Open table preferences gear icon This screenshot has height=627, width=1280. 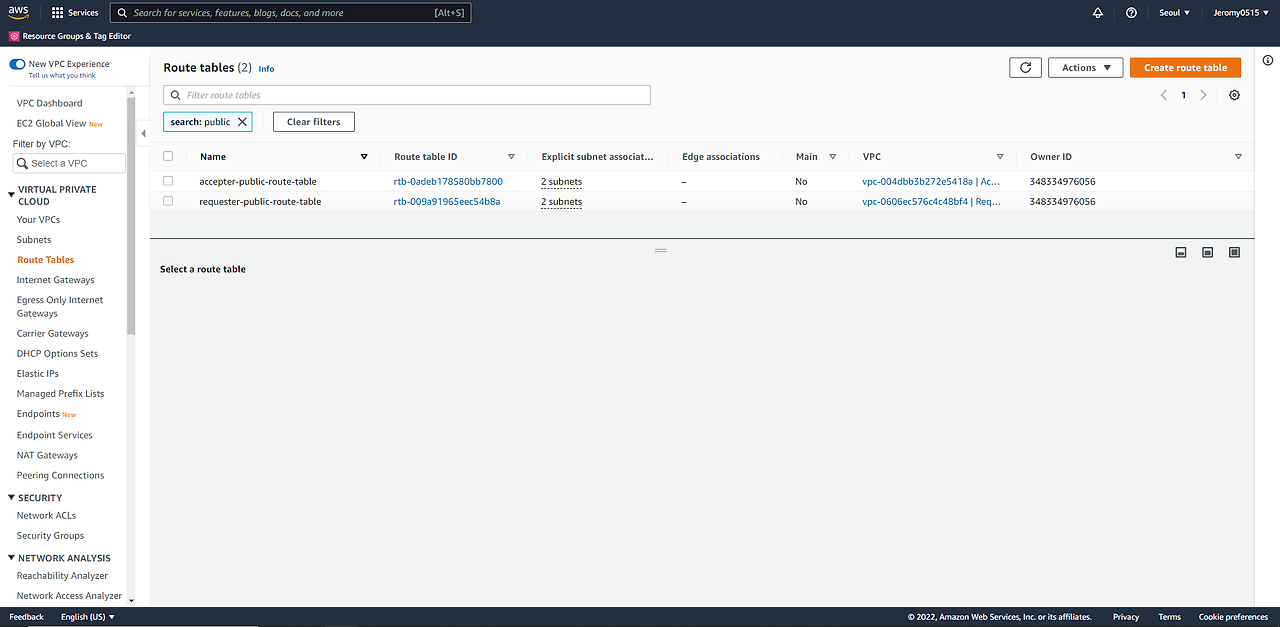1234,95
